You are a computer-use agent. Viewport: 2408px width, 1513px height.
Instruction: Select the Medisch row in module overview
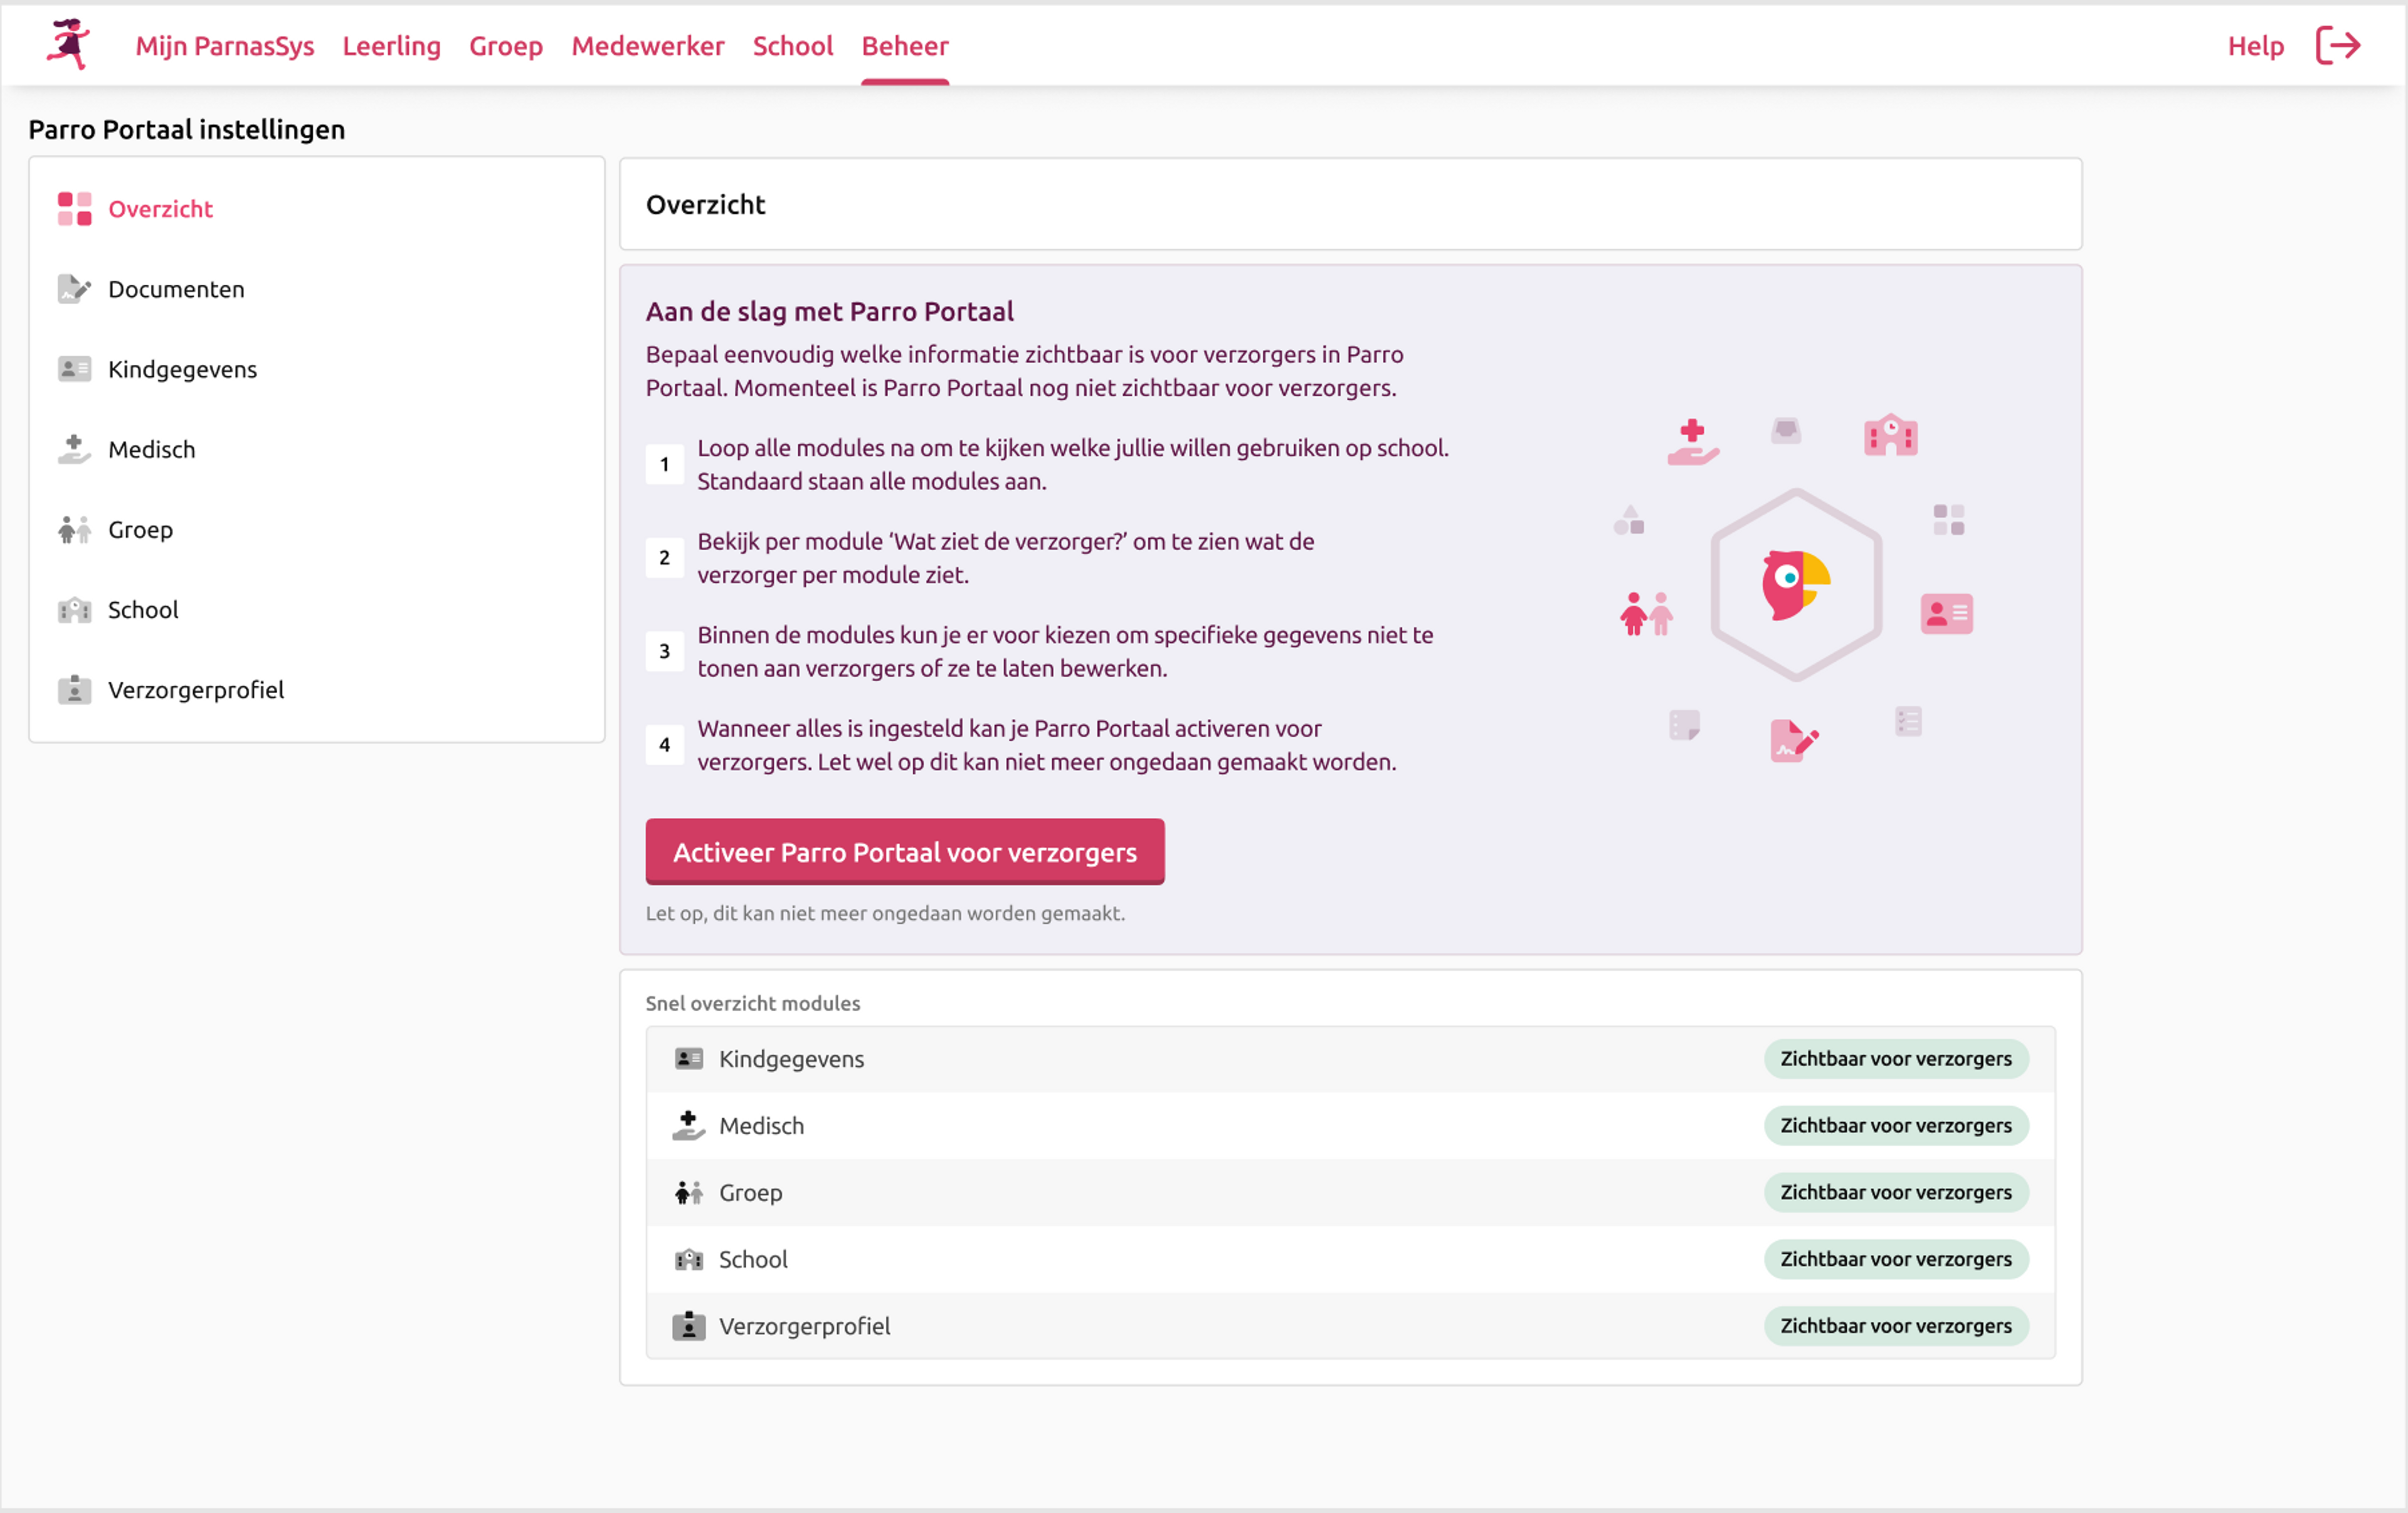pyautogui.click(x=1350, y=1125)
